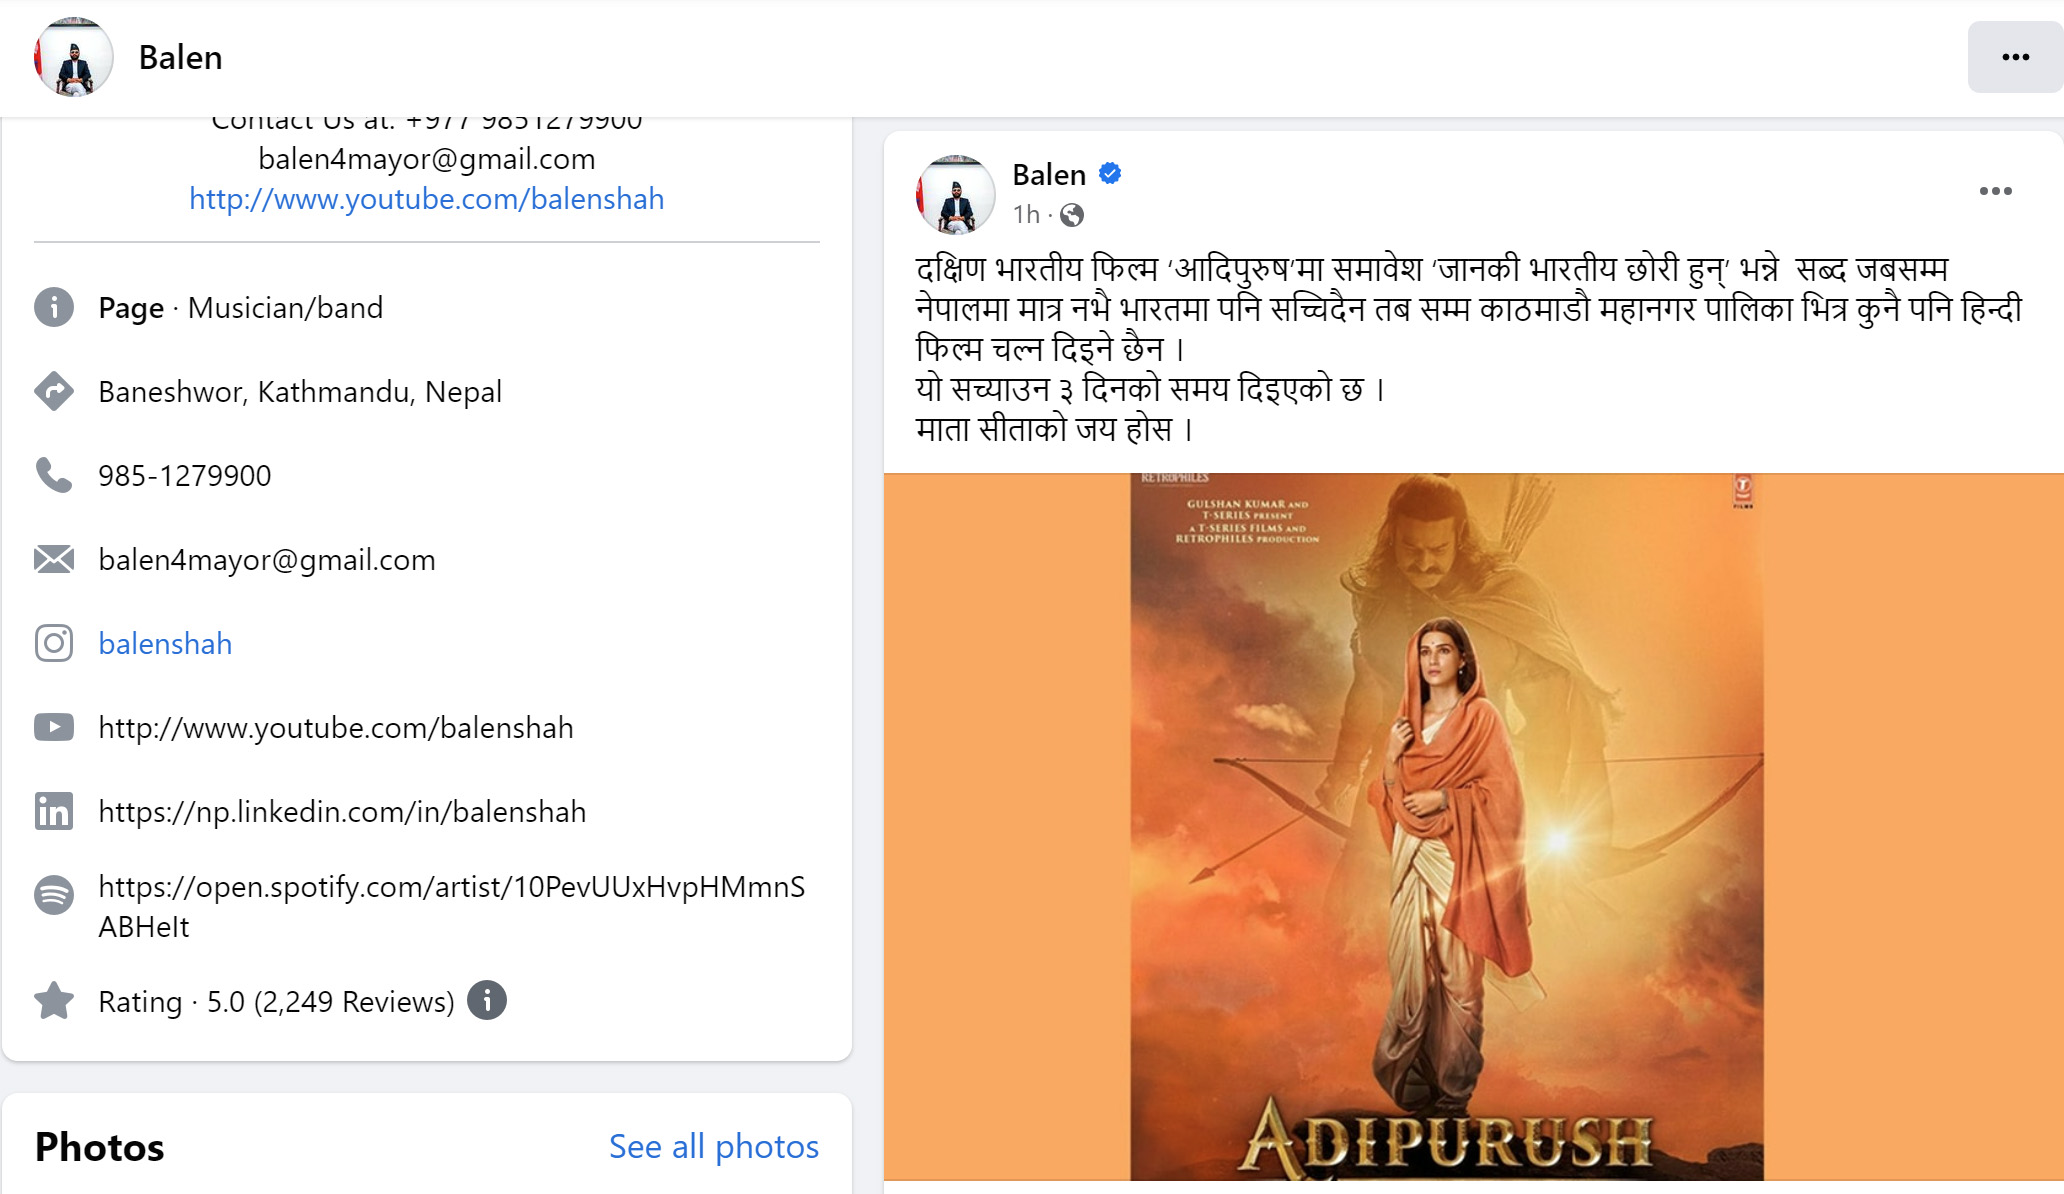The height and width of the screenshot is (1194, 2064).
Task: Click the Spotify icon beside the artist link
Action: 54,895
